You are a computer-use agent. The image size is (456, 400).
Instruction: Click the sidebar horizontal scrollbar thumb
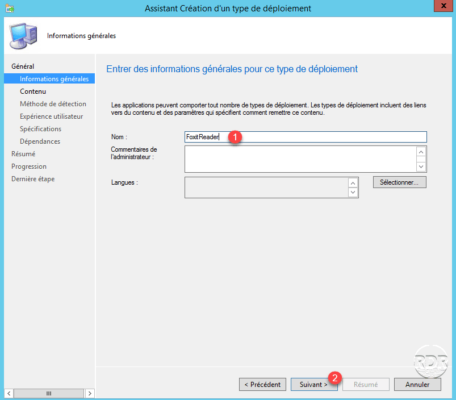(49, 393)
